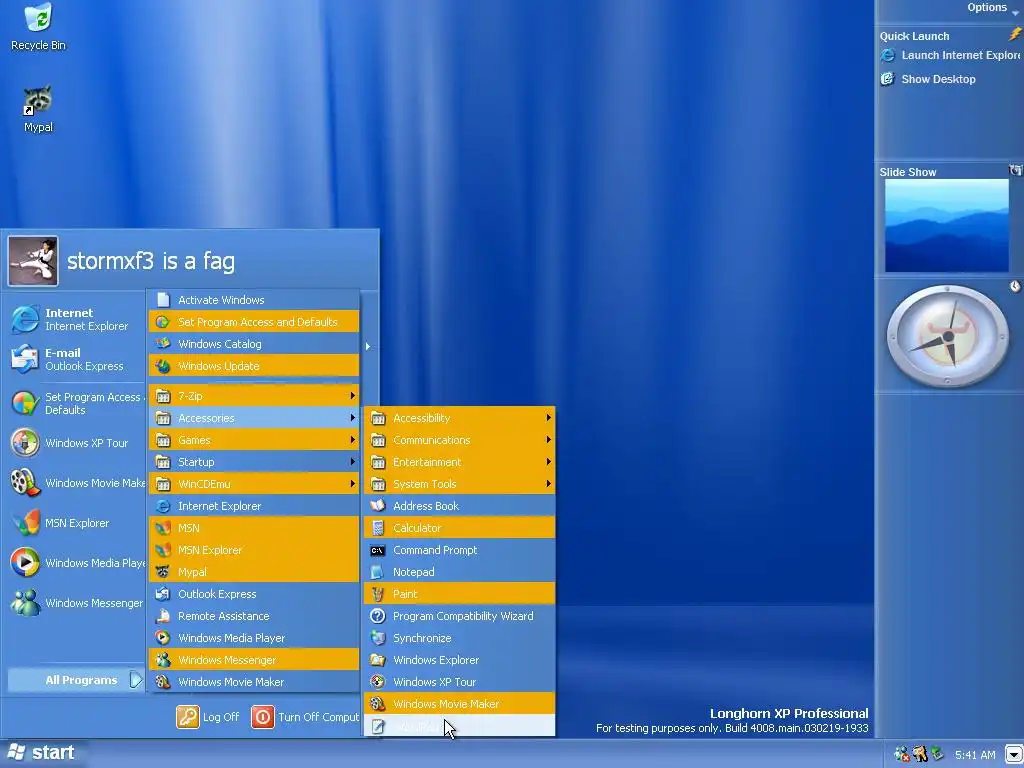Select the highlighted WordPad entry
The width and height of the screenshot is (1024, 768).
pyautogui.click(x=460, y=726)
